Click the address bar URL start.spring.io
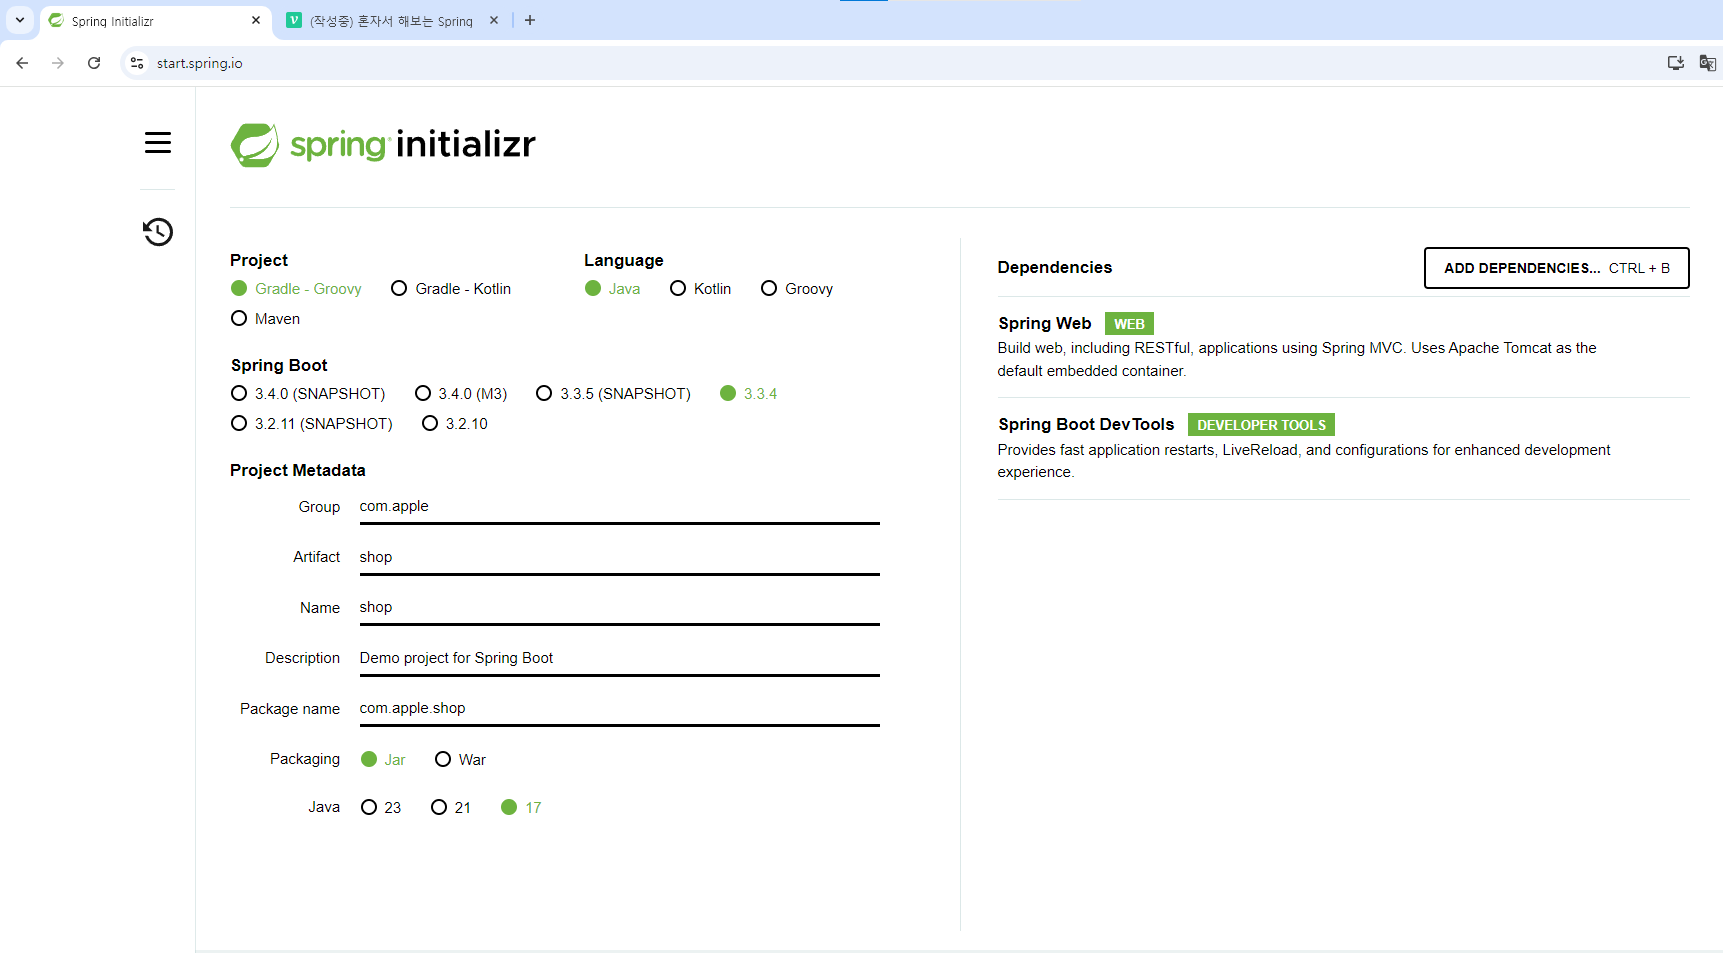Viewport: 1723px width, 953px height. pyautogui.click(x=200, y=63)
